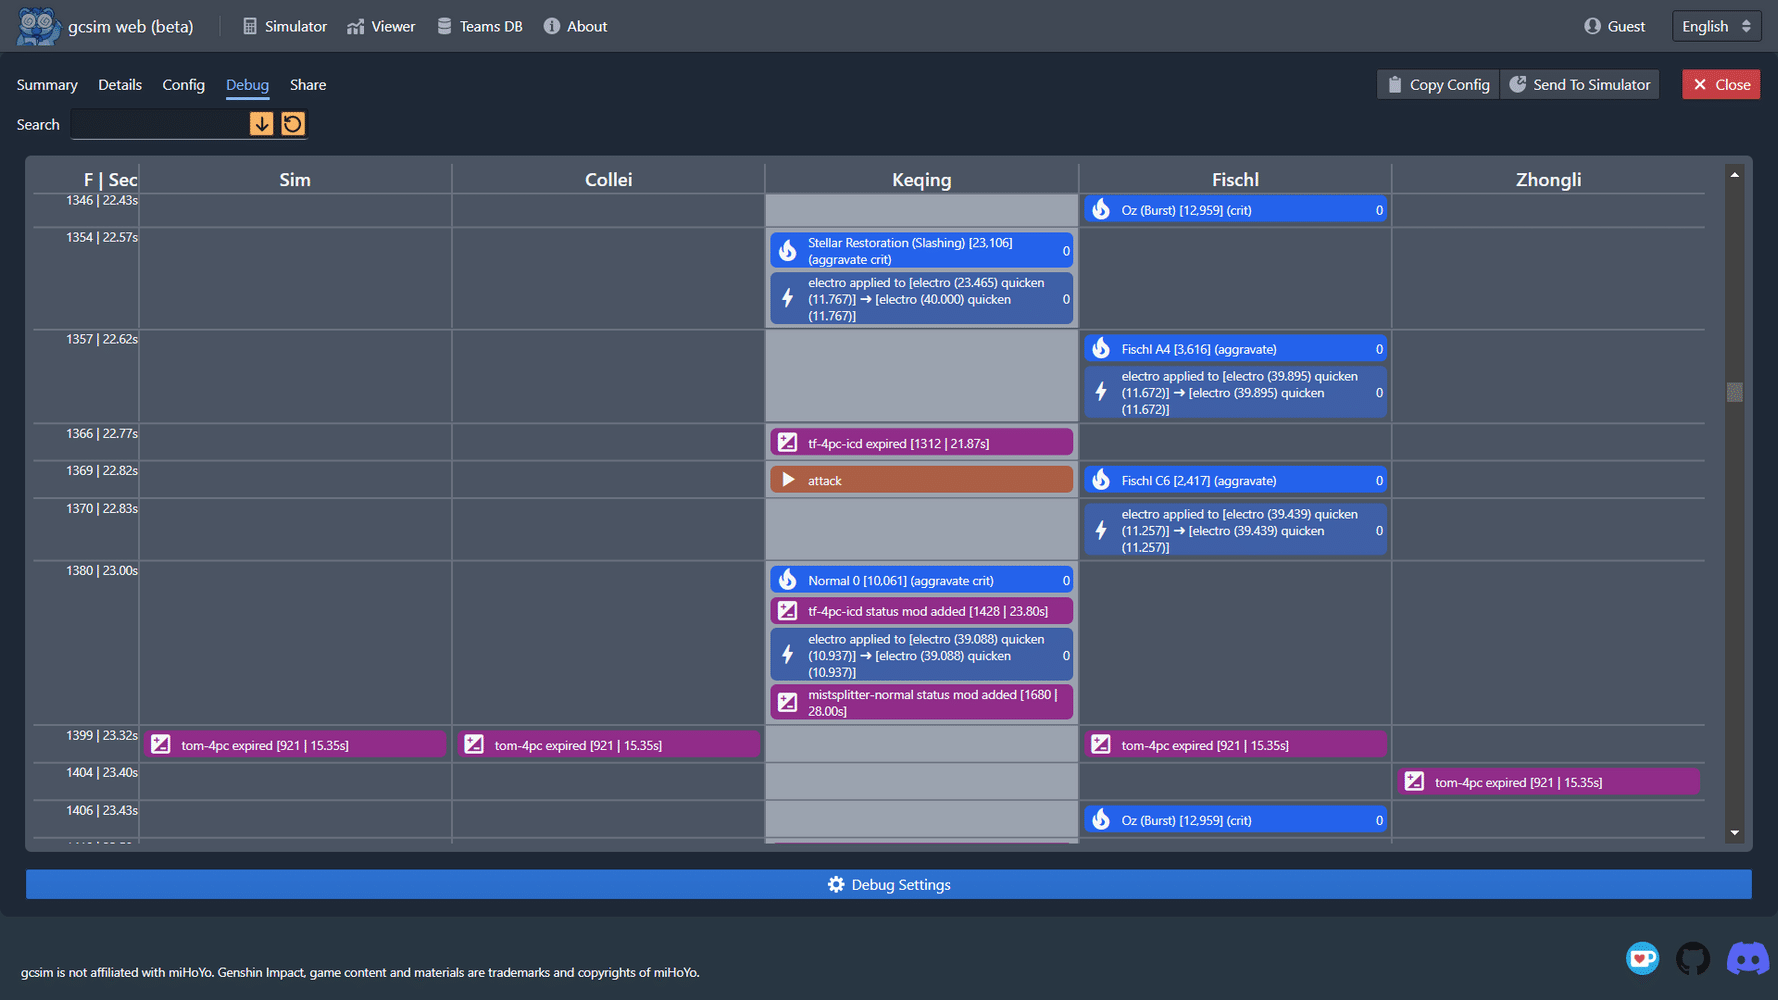The image size is (1778, 1000).
Task: Click the search down-arrow icon button
Action: [261, 124]
